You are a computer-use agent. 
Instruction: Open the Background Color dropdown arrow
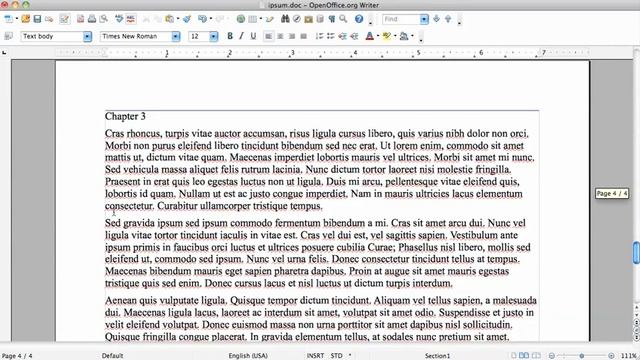[412, 36]
